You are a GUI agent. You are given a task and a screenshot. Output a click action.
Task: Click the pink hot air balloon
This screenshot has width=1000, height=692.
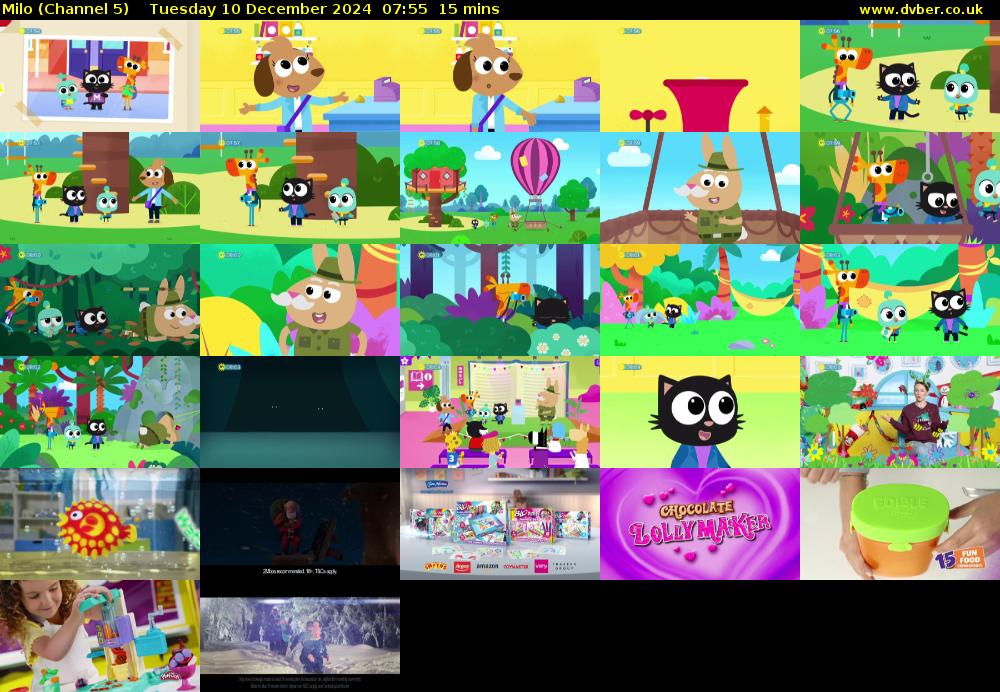(535, 166)
